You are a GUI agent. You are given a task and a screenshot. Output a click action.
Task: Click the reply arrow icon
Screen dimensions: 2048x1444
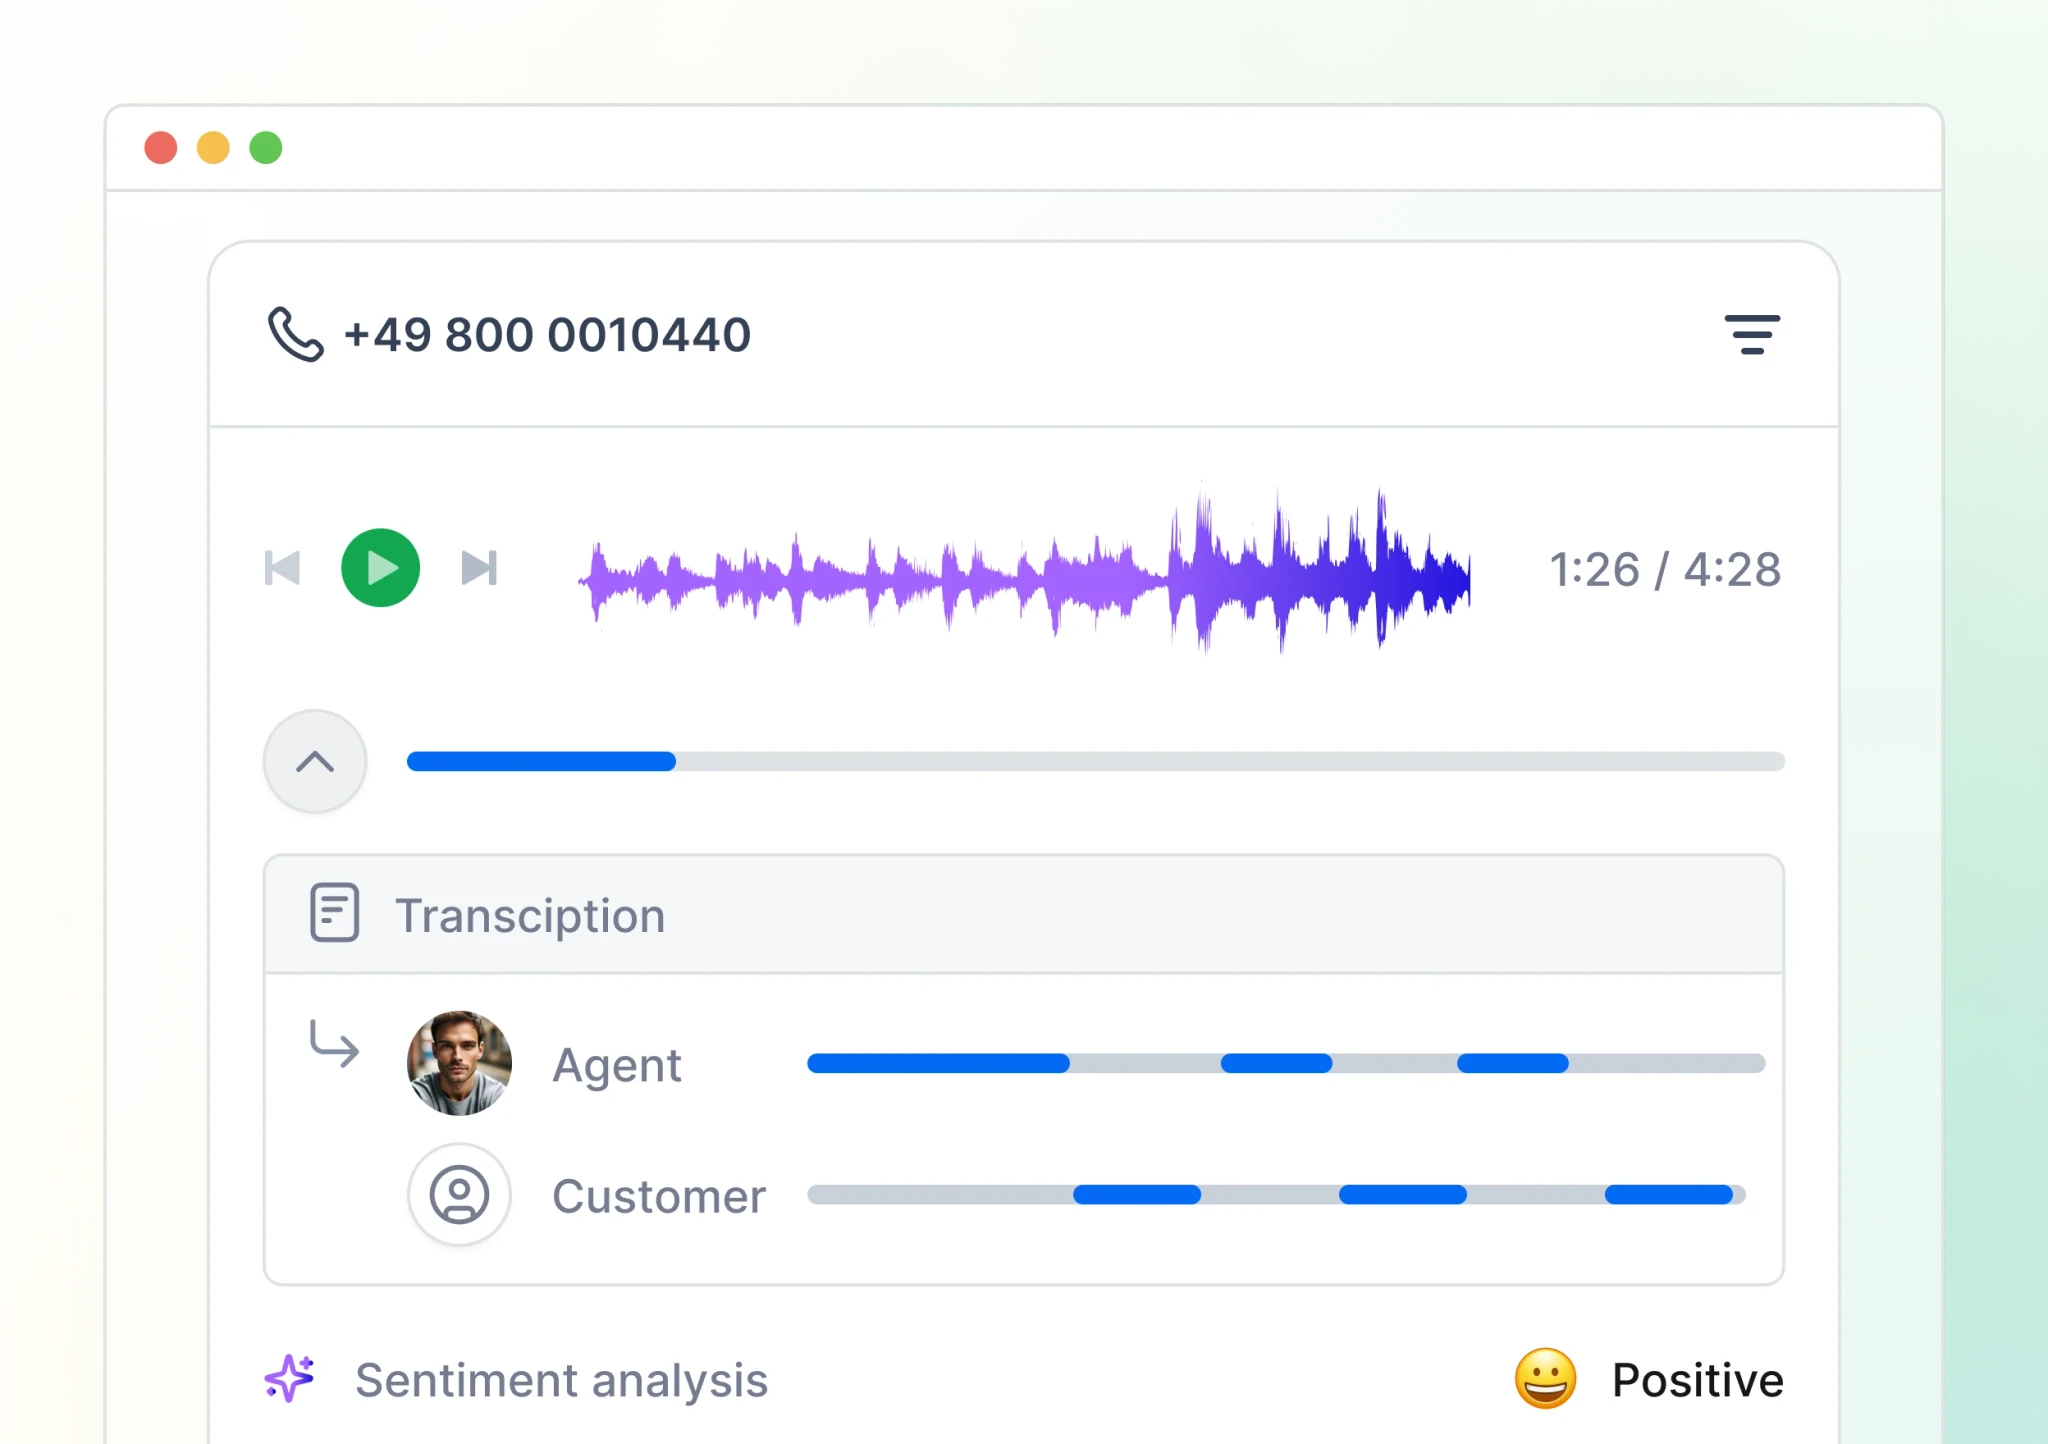(x=334, y=1044)
